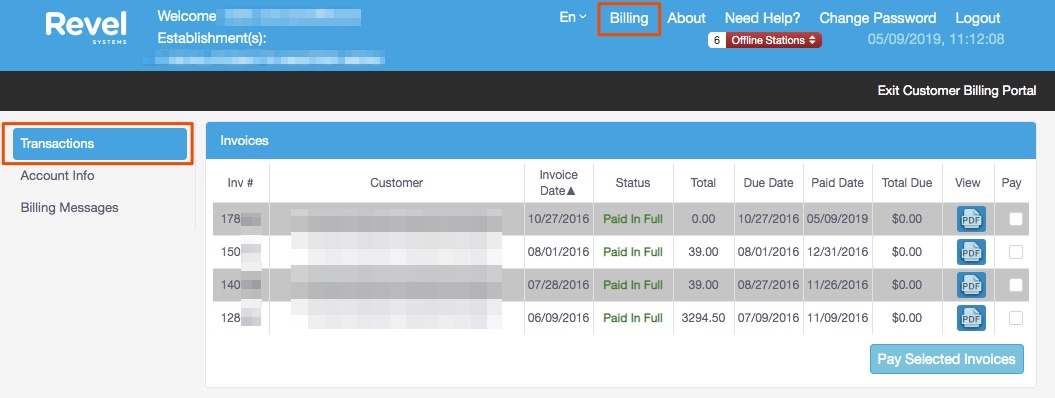Open PDF icon for the 07/28/2016 invoice
Screen dimensions: 1055x398
point(971,285)
